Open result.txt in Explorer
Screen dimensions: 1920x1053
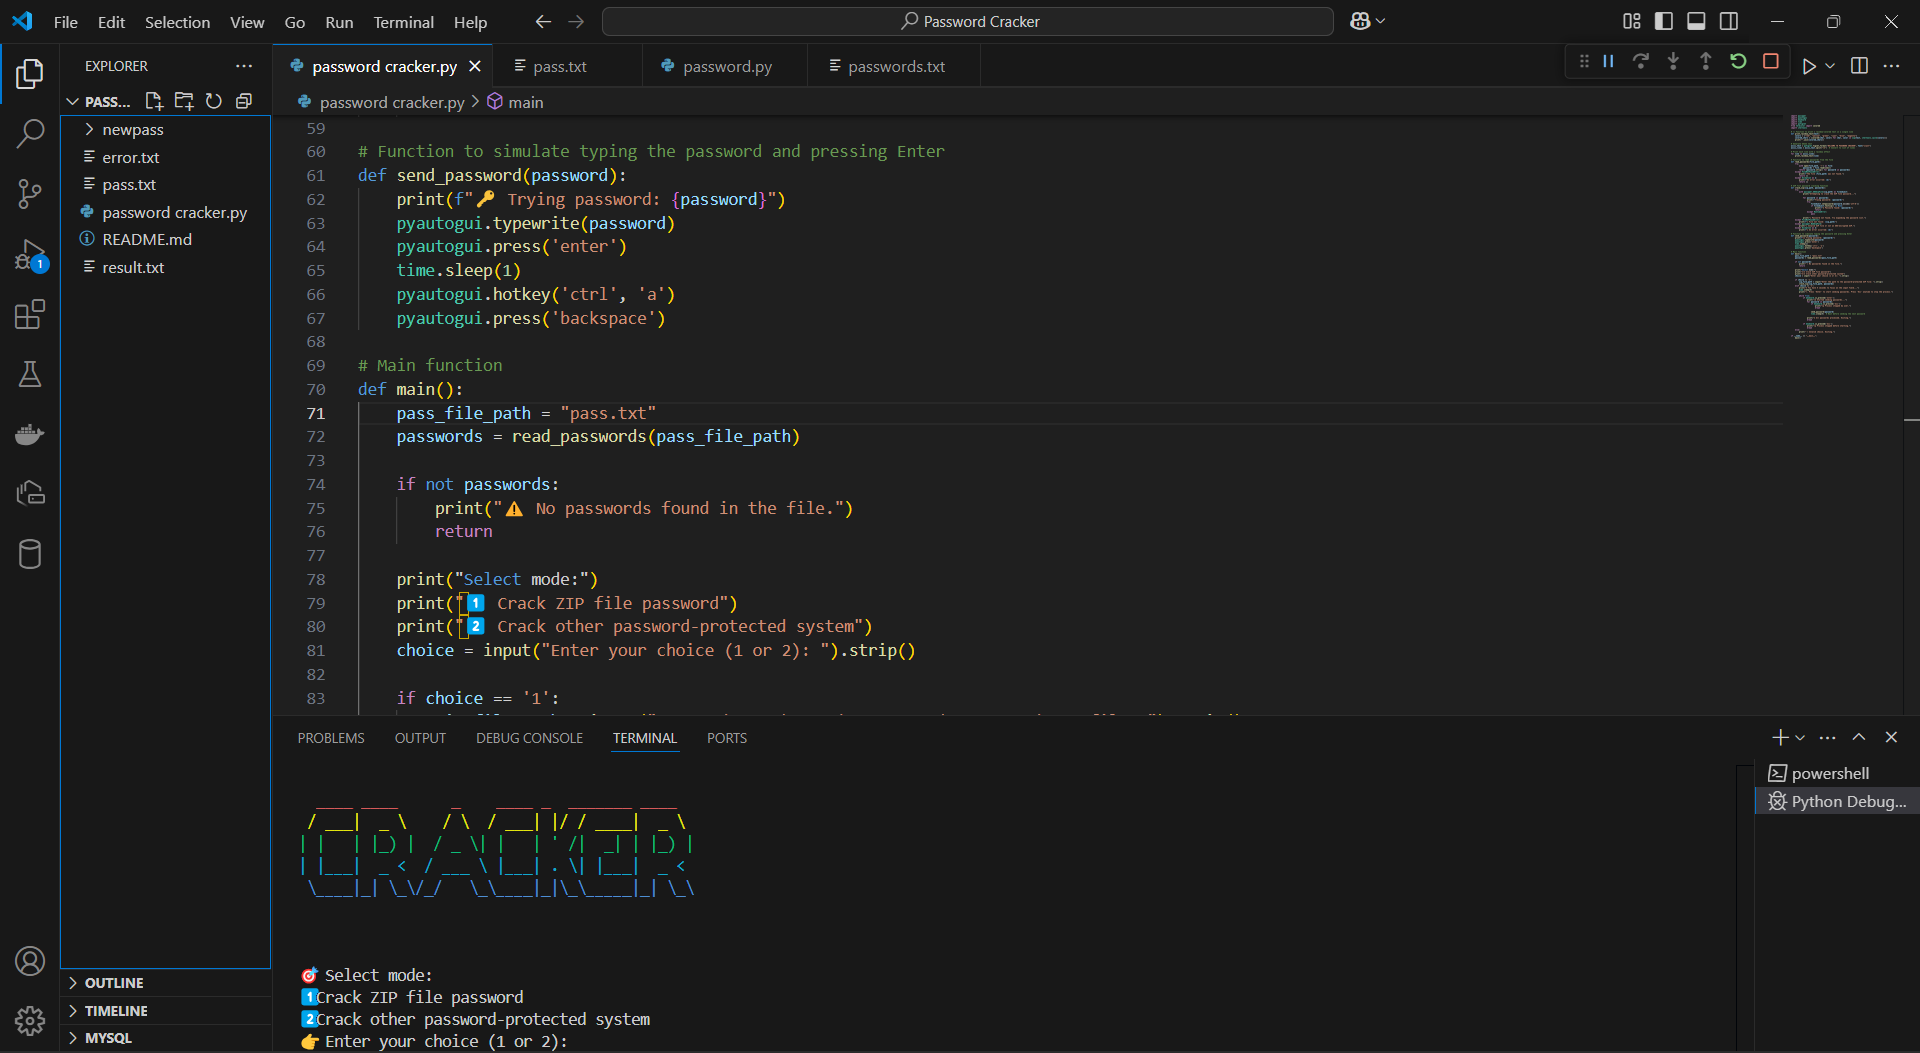(133, 268)
